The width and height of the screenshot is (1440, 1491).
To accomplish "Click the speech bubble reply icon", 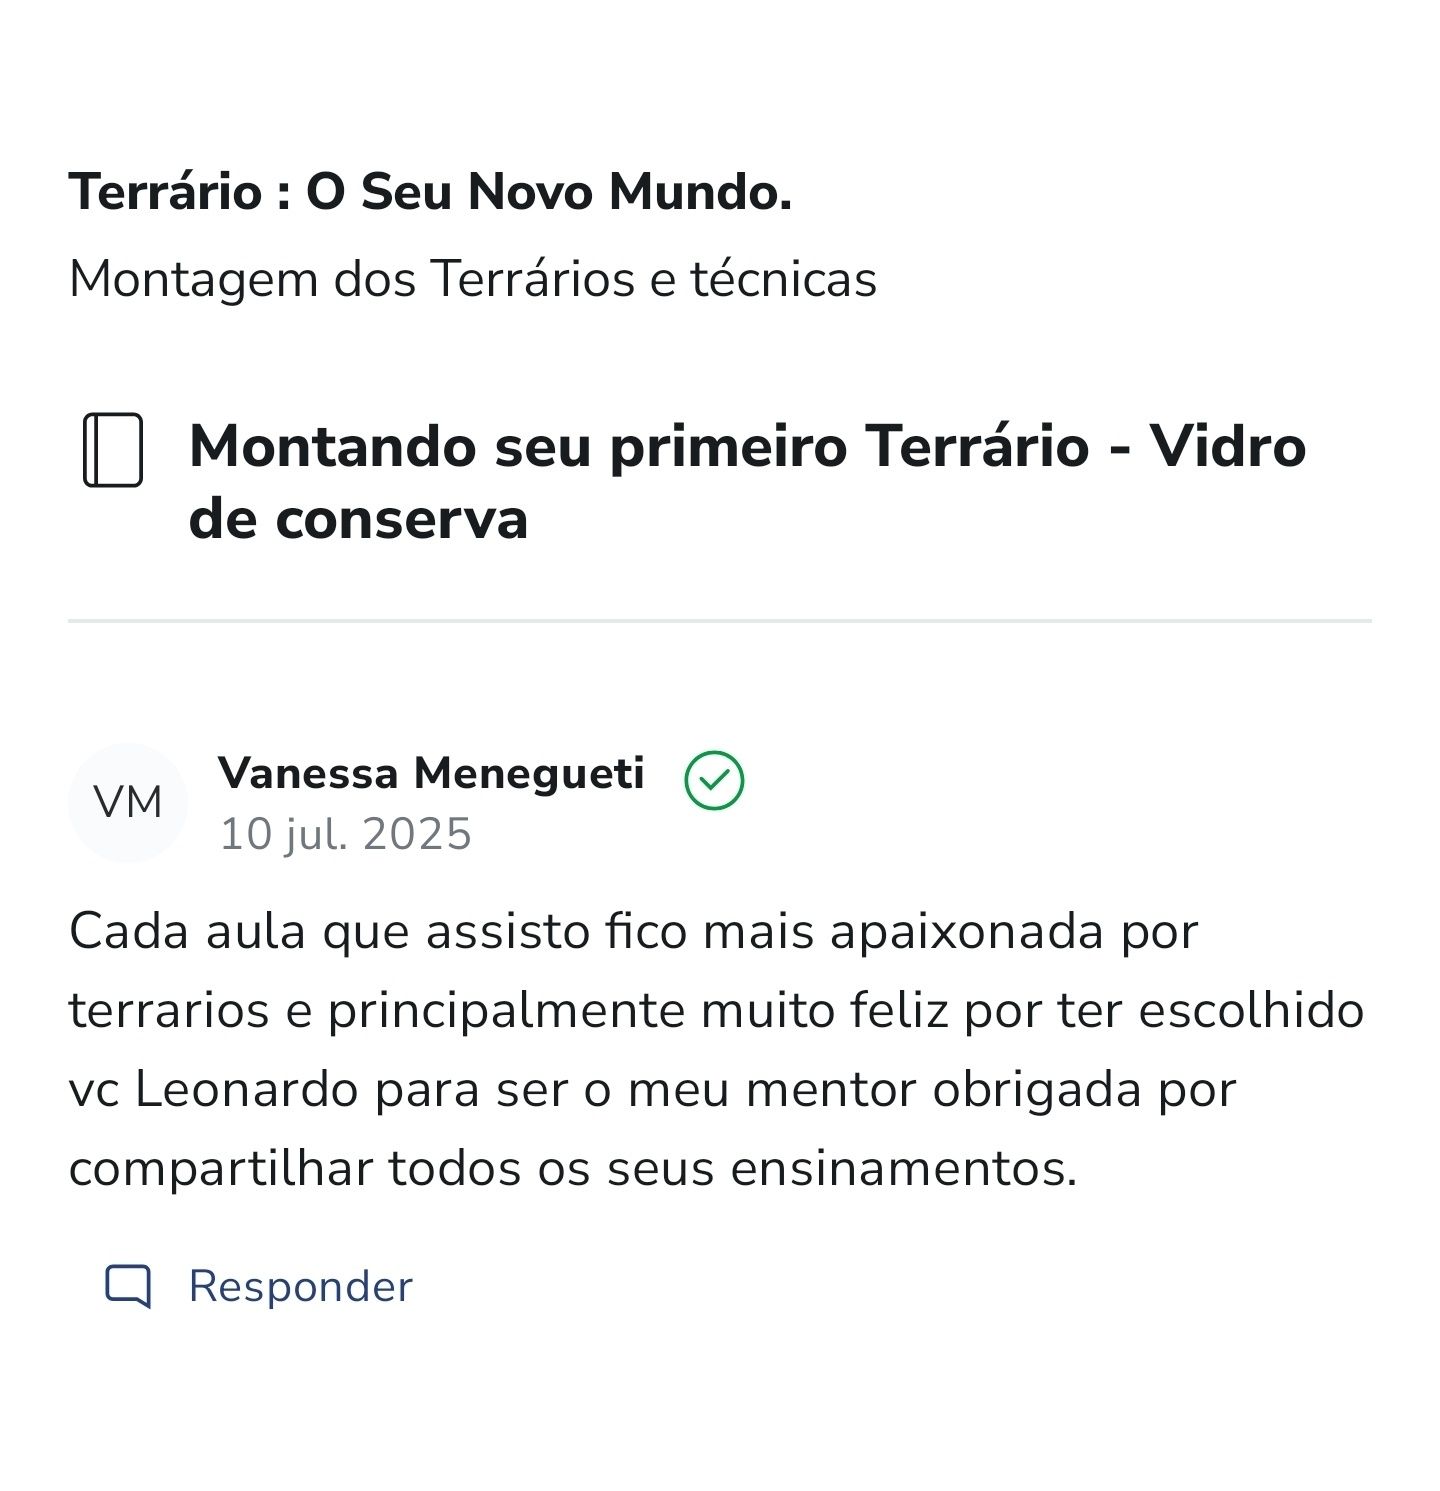I will (x=129, y=1286).
